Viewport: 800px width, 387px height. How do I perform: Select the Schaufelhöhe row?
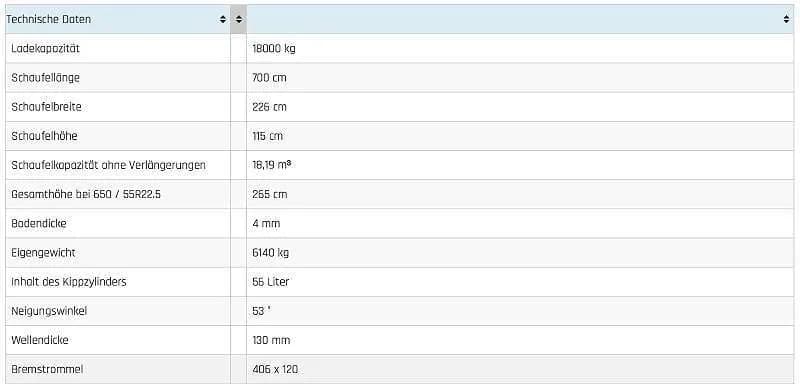point(399,136)
